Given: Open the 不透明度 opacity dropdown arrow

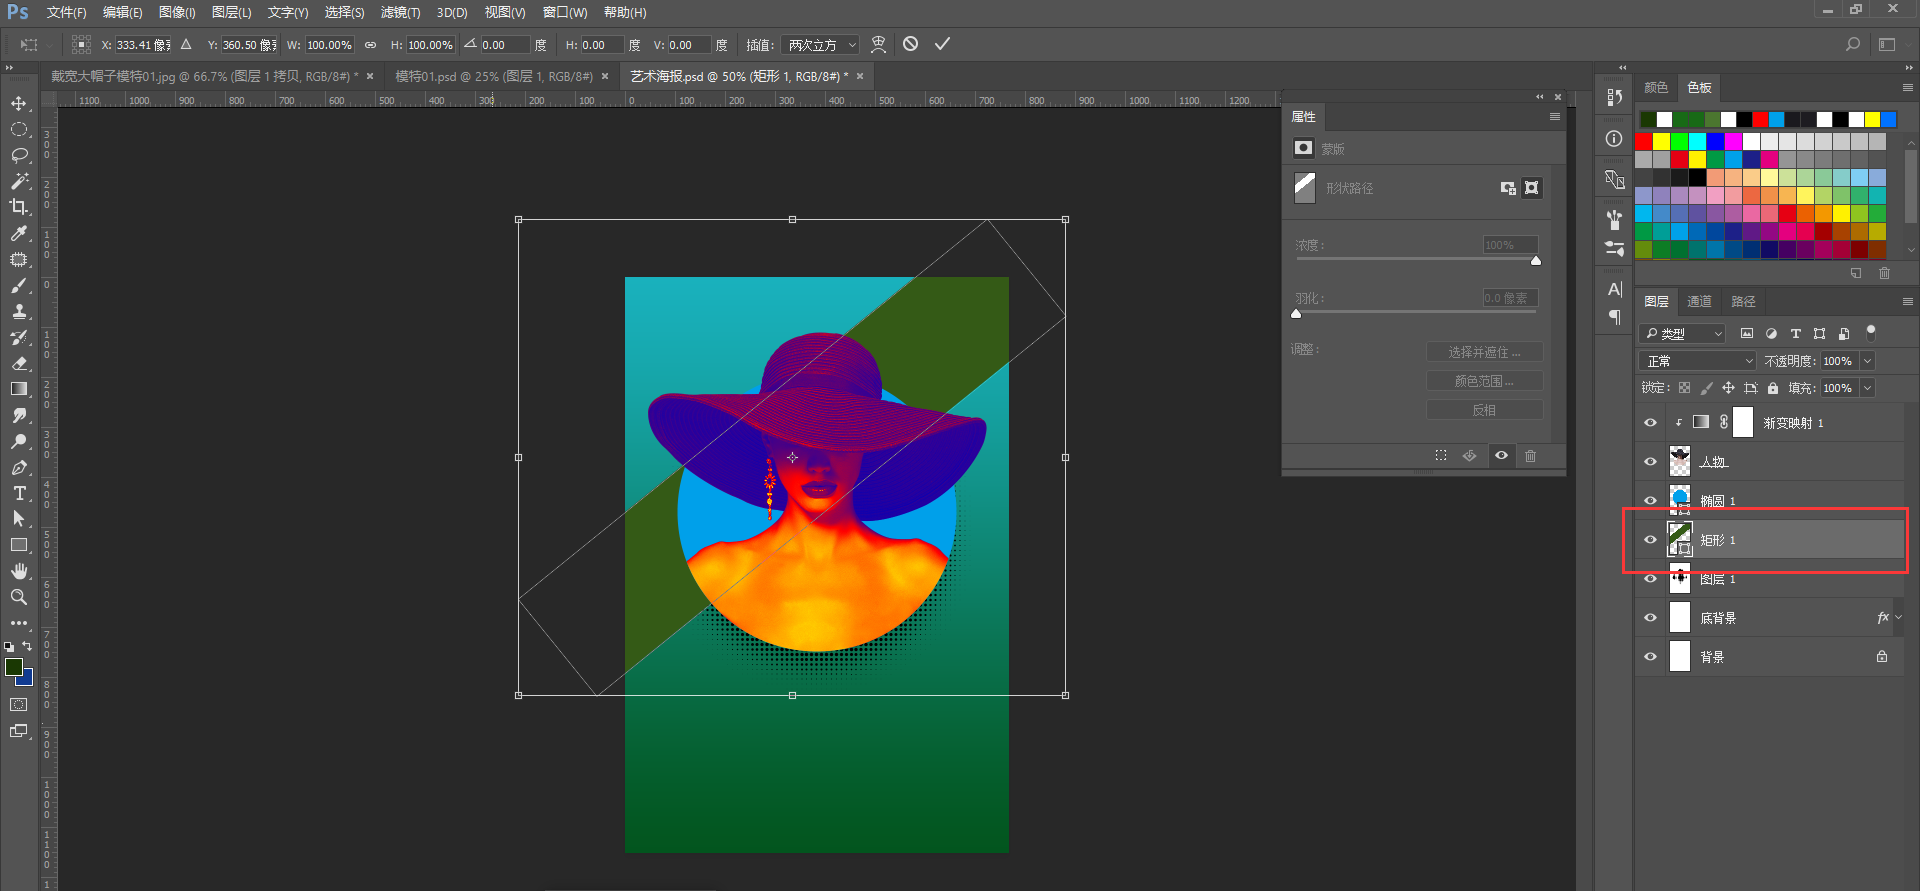Looking at the screenshot, I should 1867,361.
